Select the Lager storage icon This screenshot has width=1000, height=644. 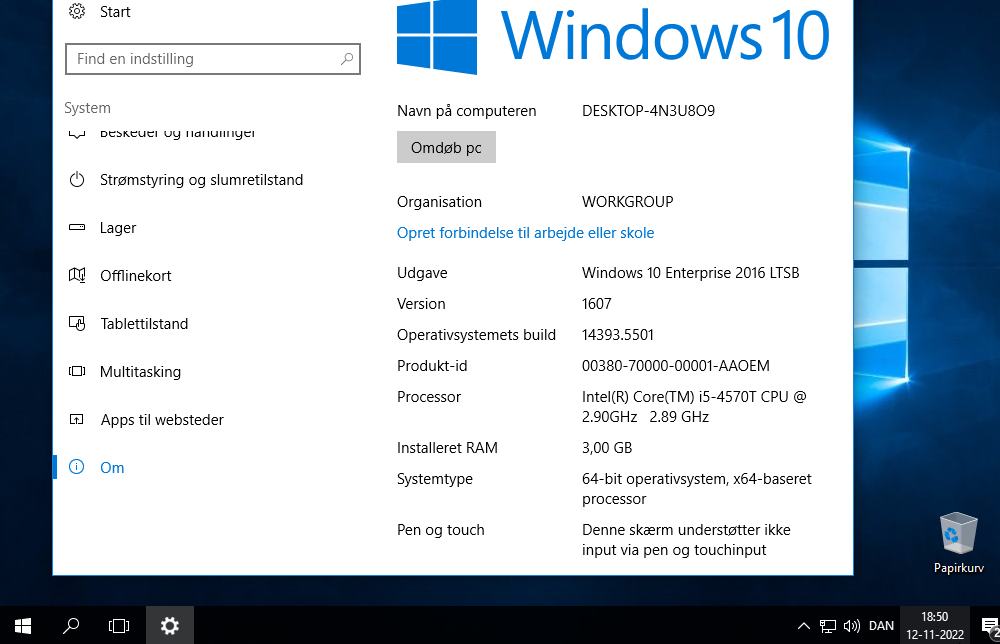click(x=77, y=227)
